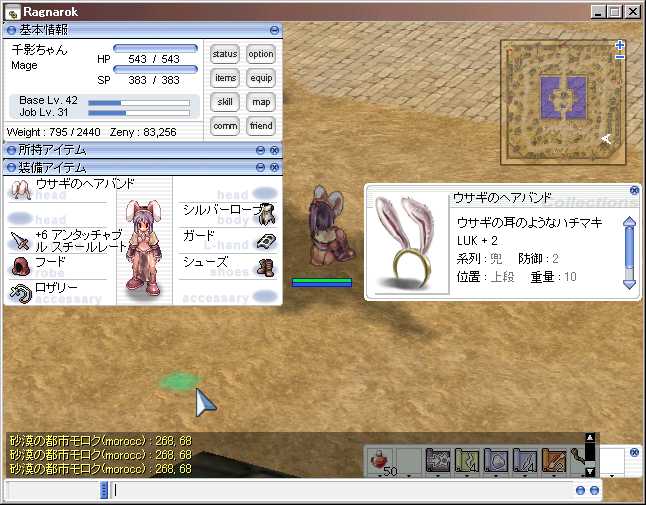
Task: Click the シルバーローブ equipment name
Action: pyautogui.click(x=222, y=210)
